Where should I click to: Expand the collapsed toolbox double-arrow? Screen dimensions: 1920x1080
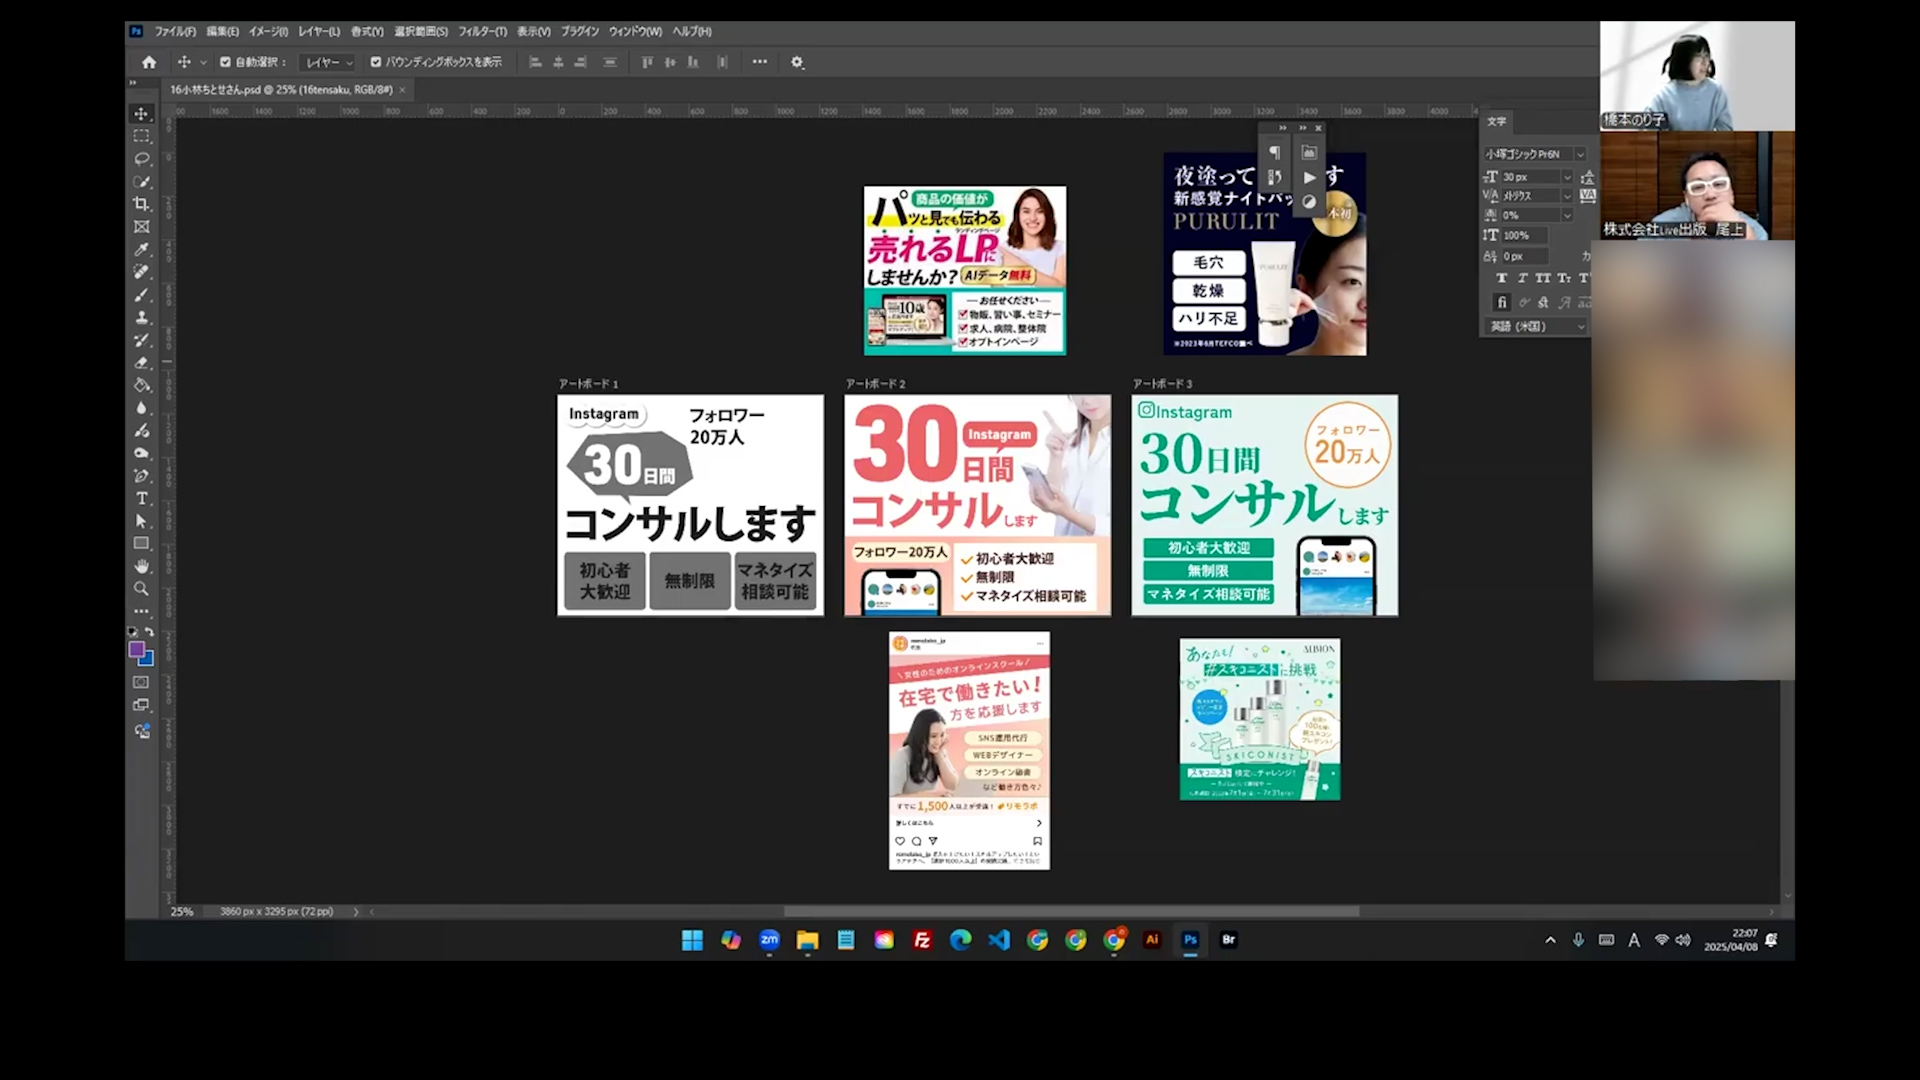[x=133, y=84]
